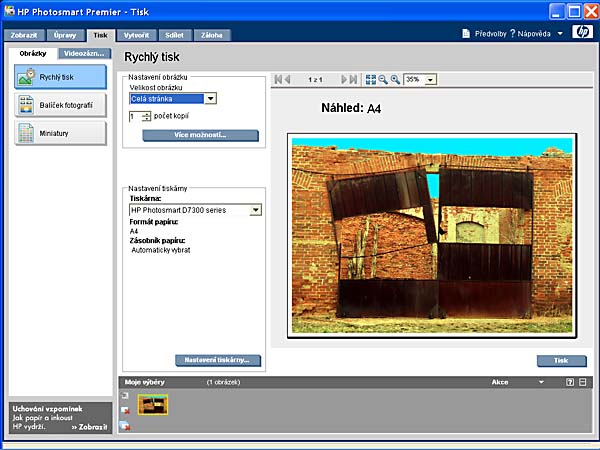Collapse the Moje výběry tray
Screen dimensions: 600x450
[x=583, y=382]
